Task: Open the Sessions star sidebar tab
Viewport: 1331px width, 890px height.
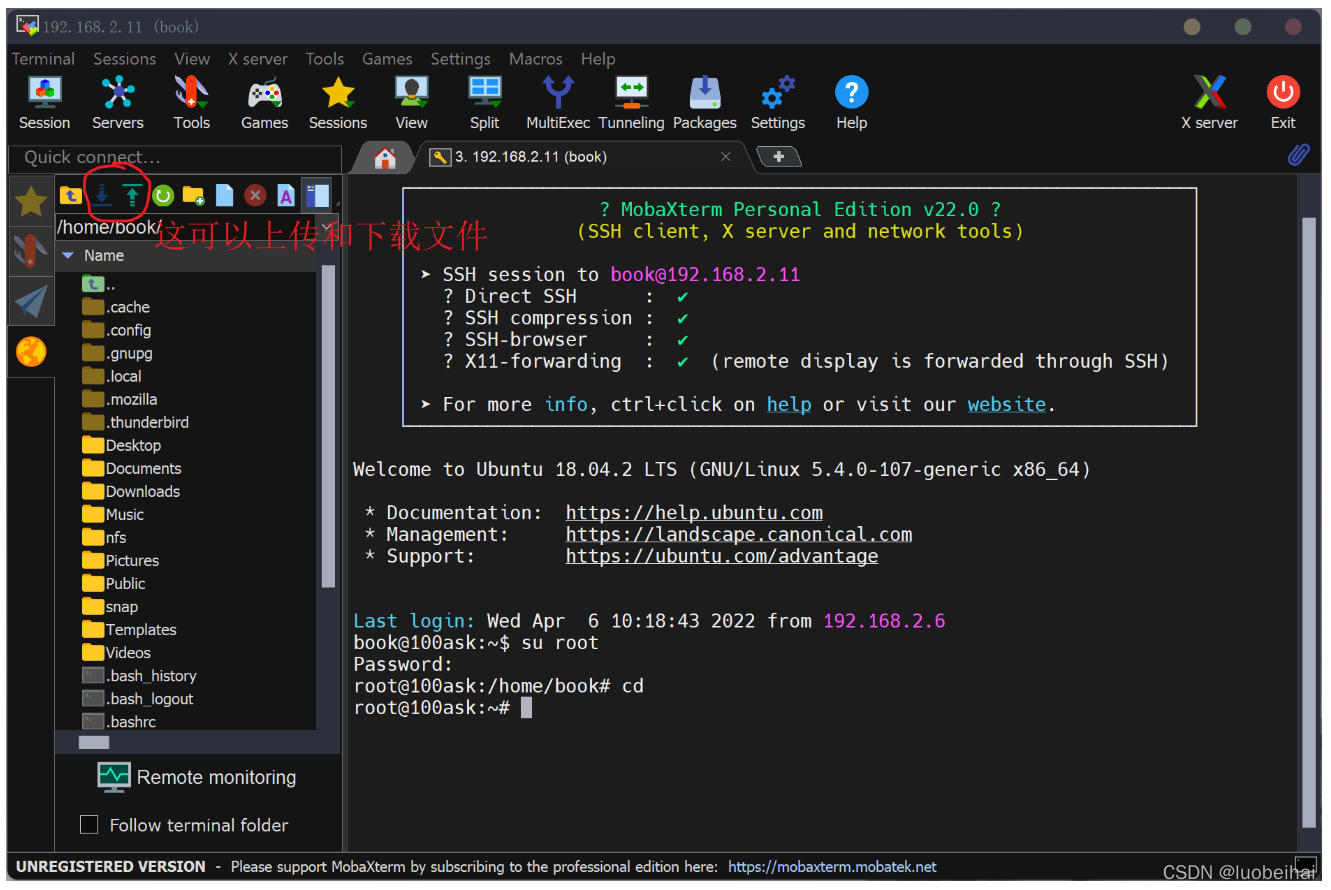Action: coord(31,202)
